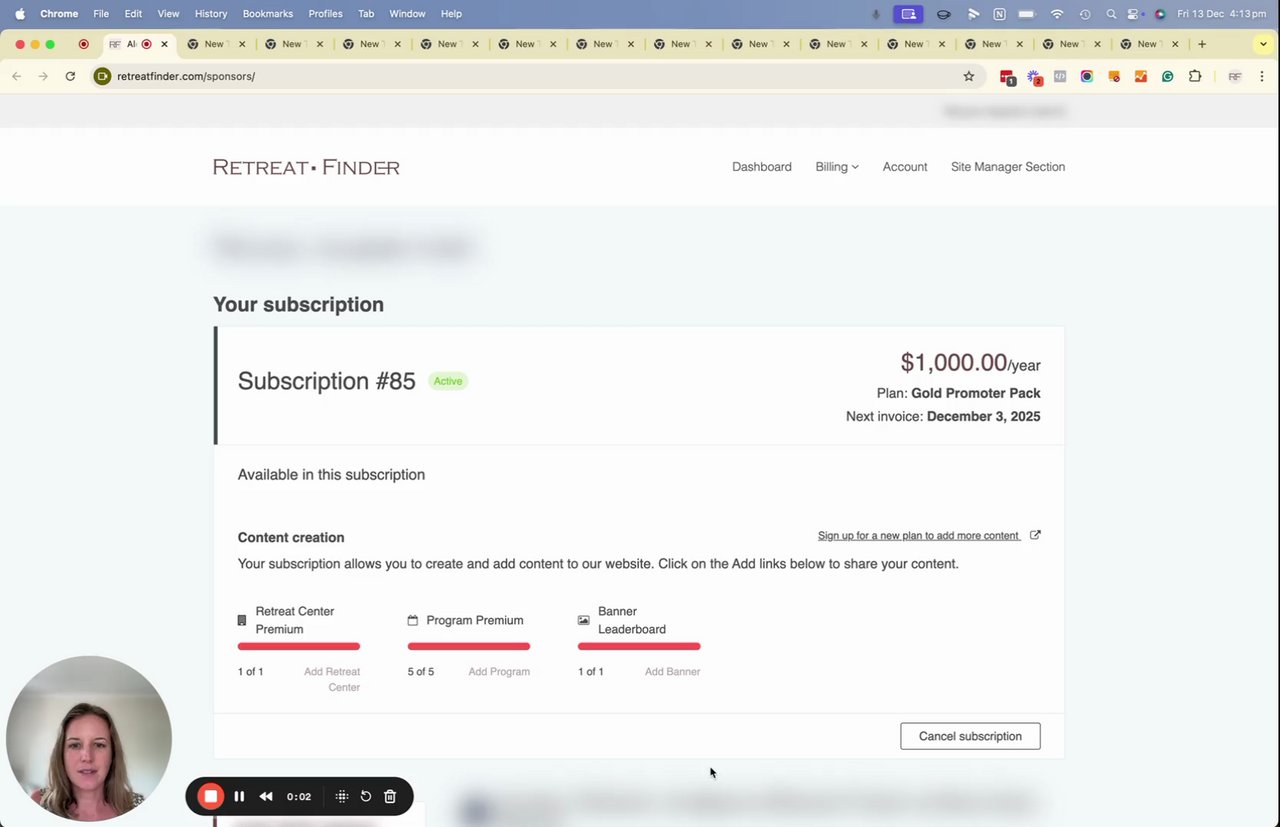Viewport: 1280px width, 827px height.
Task: Click the 0:02 recording timer
Action: point(299,796)
